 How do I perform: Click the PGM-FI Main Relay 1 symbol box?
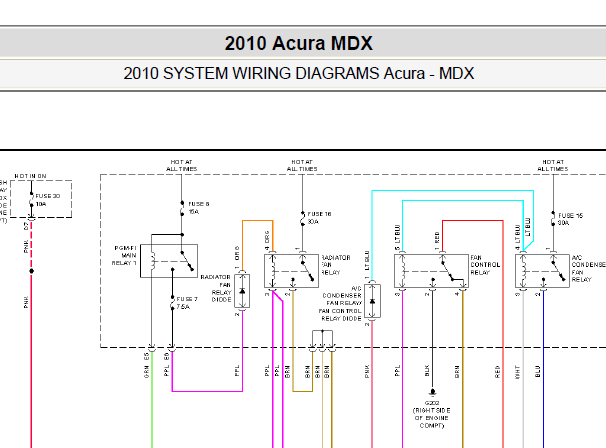pos(169,261)
